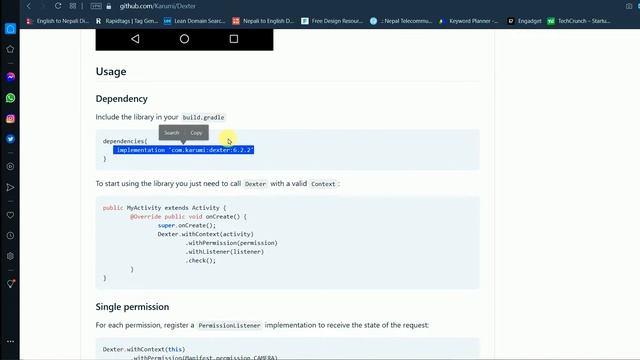This screenshot has width=640, height=360.
Task: Open the lightbulb tips icon in sidebar
Action: pyautogui.click(x=10, y=284)
